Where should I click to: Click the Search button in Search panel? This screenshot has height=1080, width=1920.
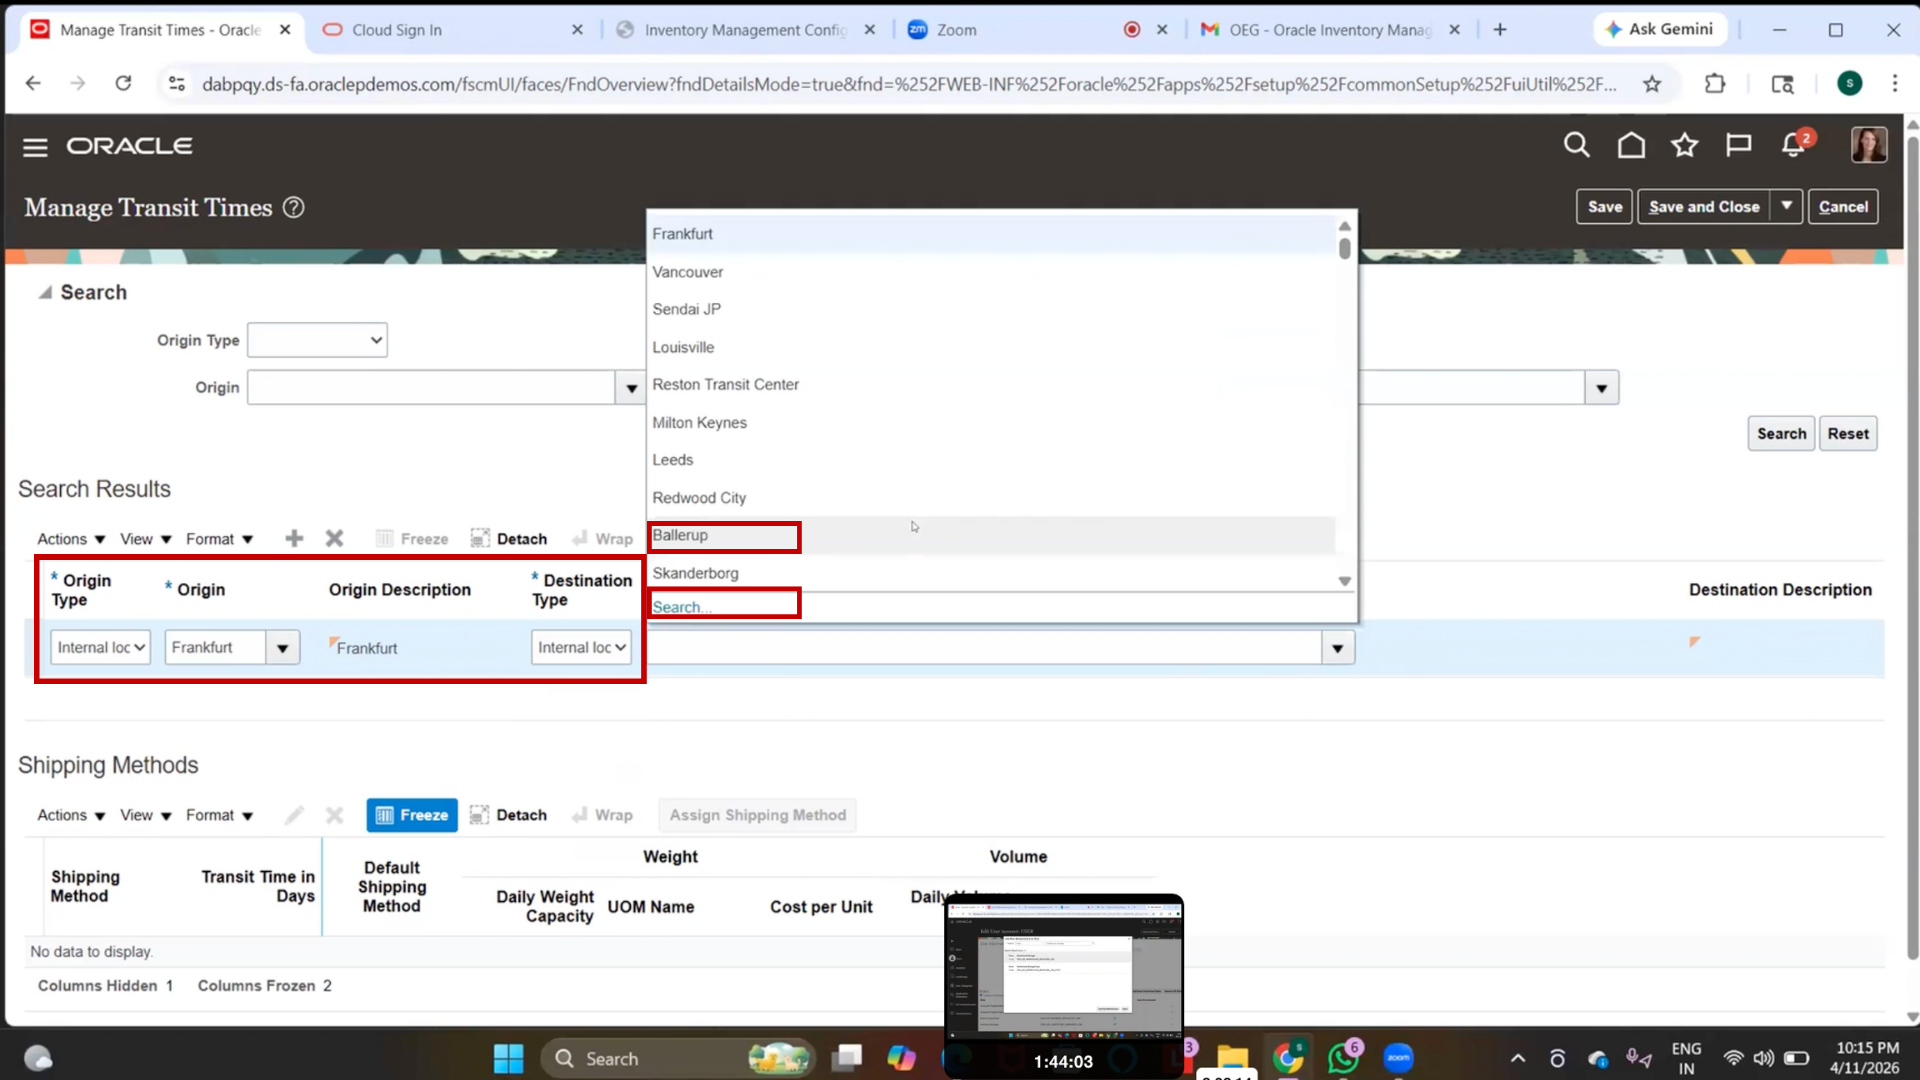point(1781,434)
